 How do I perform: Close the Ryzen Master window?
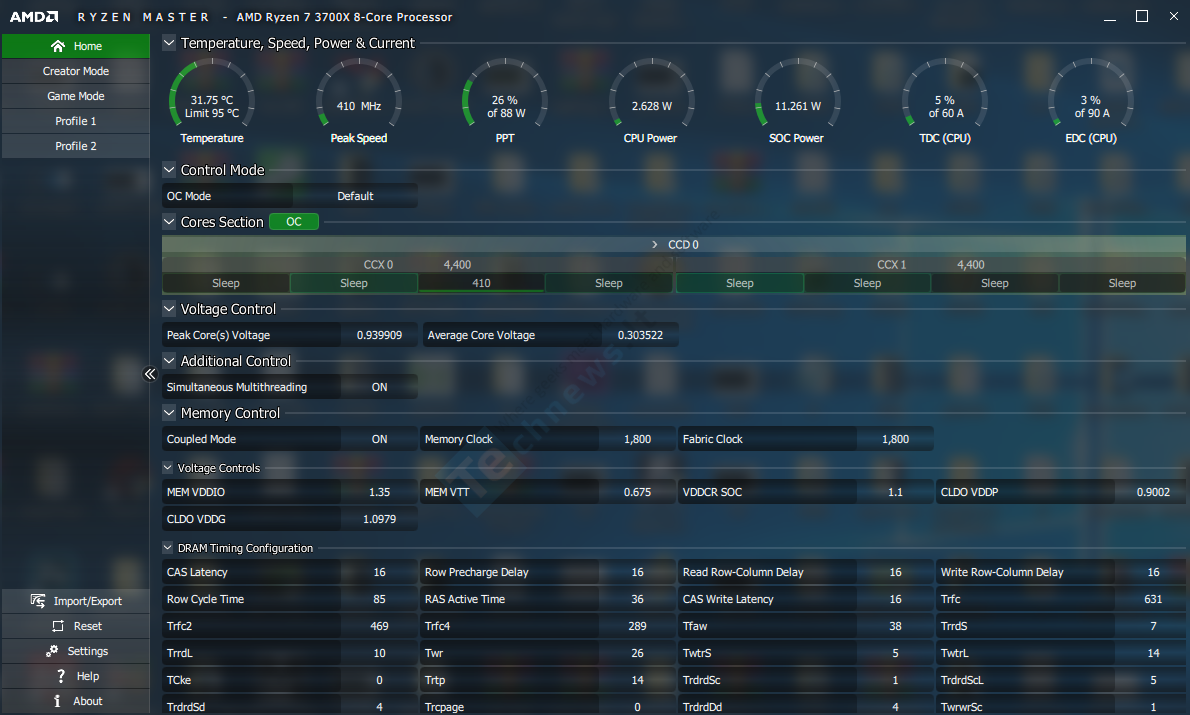(x=1173, y=16)
